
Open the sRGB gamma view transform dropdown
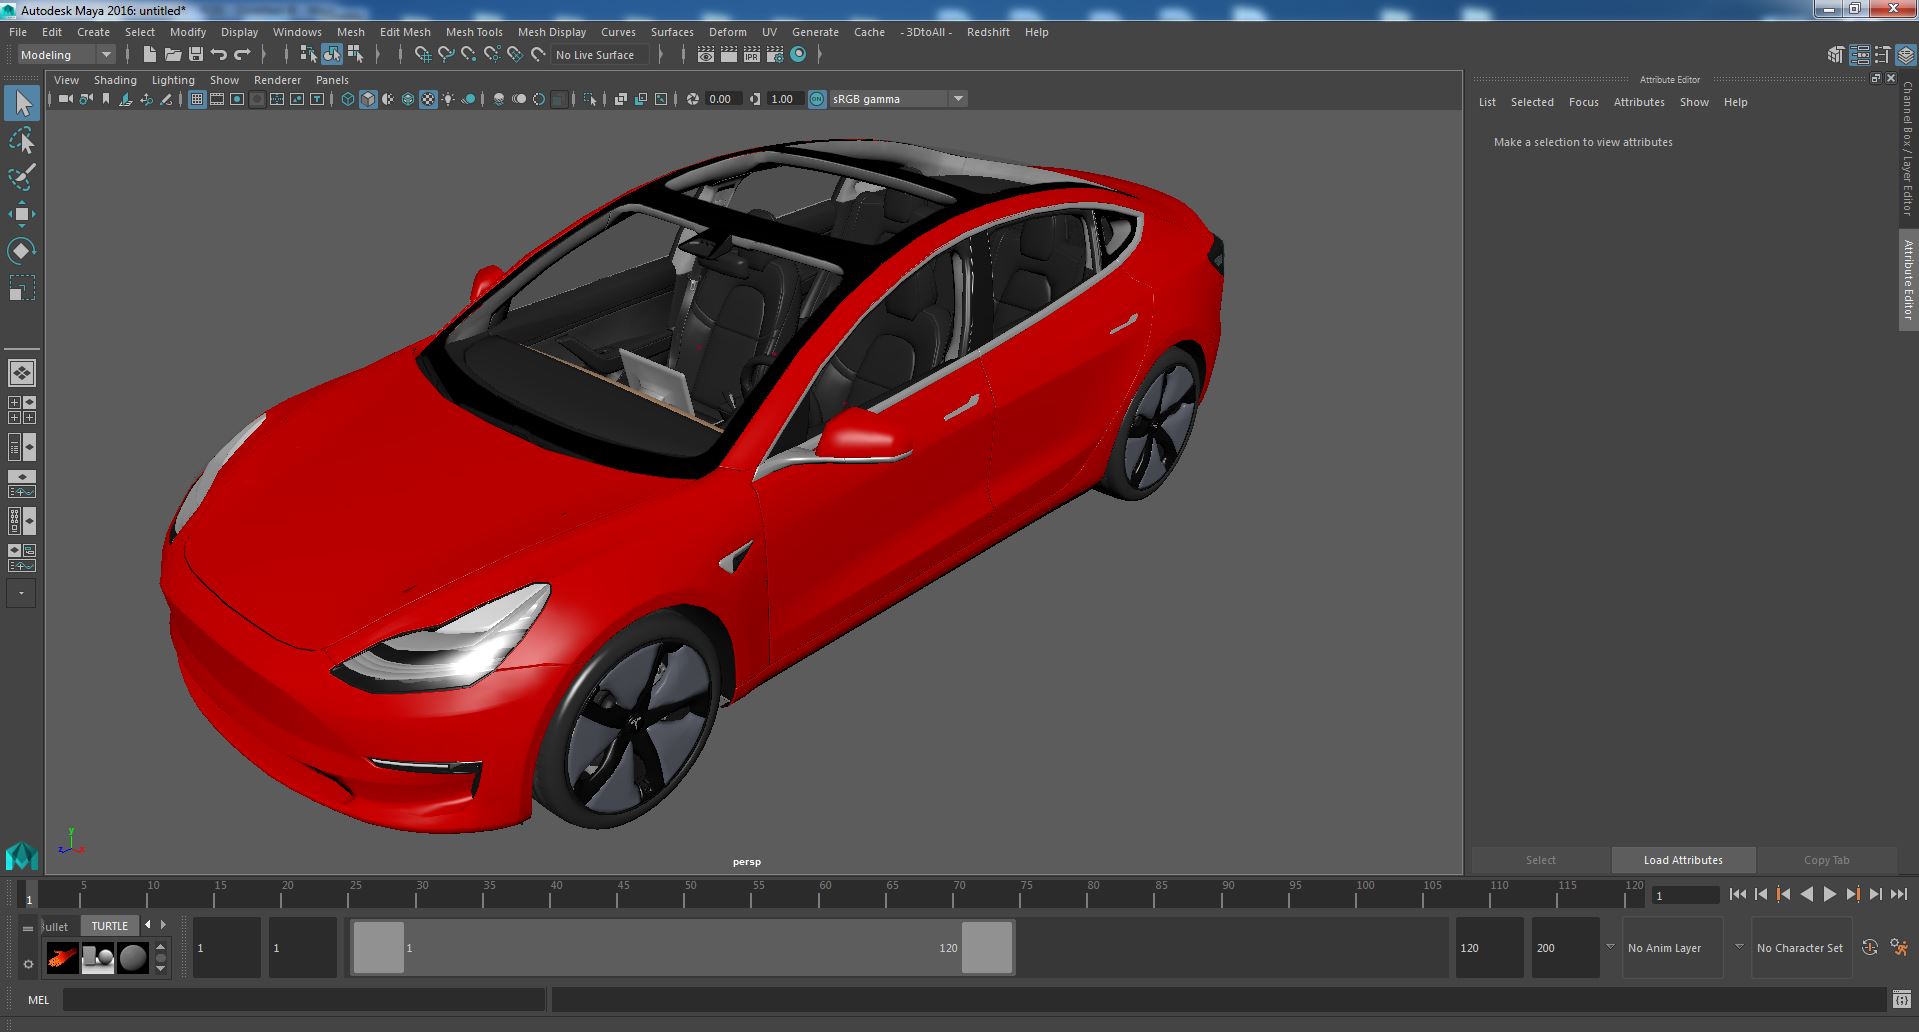pos(898,99)
